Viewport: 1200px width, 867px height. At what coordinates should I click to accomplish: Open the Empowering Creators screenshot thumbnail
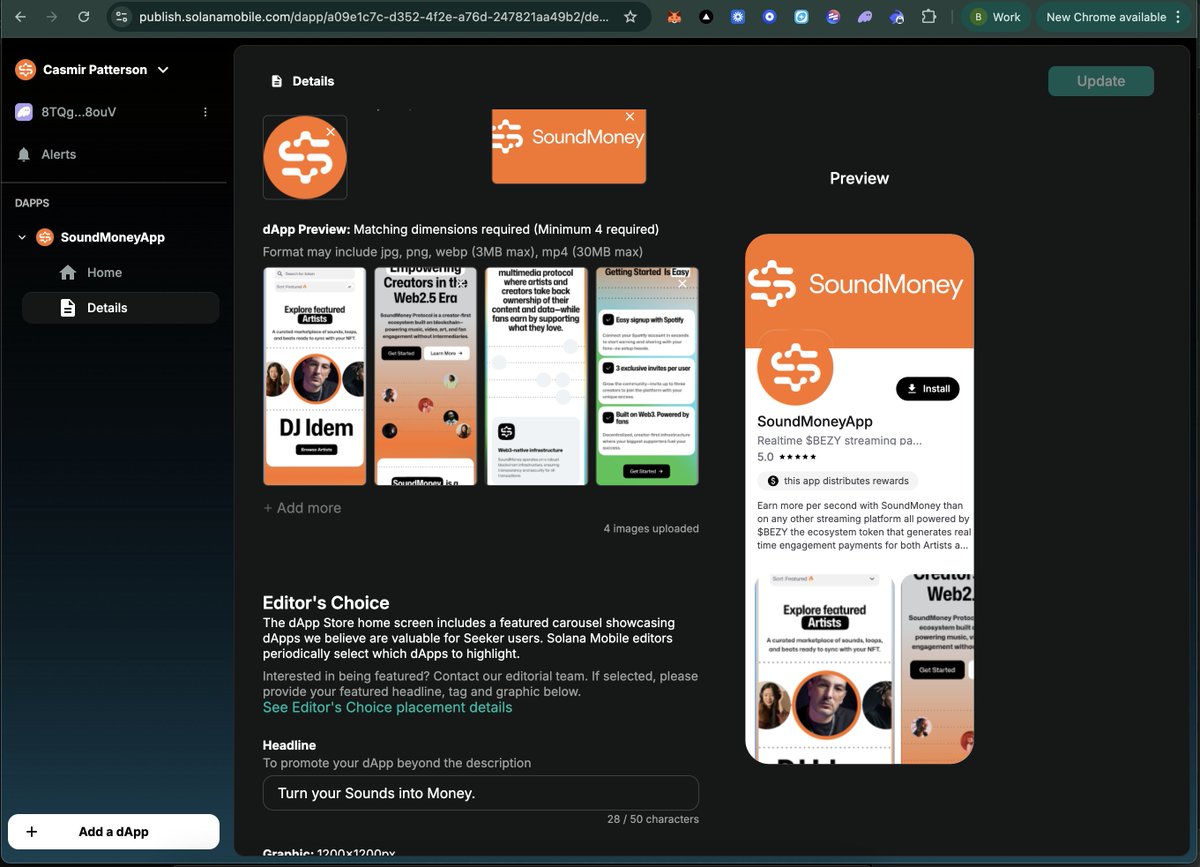425,376
